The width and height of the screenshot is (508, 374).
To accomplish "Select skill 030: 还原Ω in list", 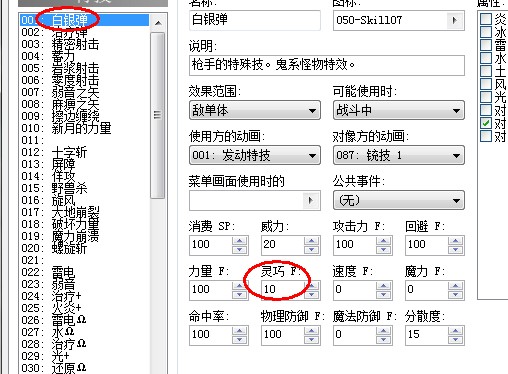I will pyautogui.click(x=84, y=368).
